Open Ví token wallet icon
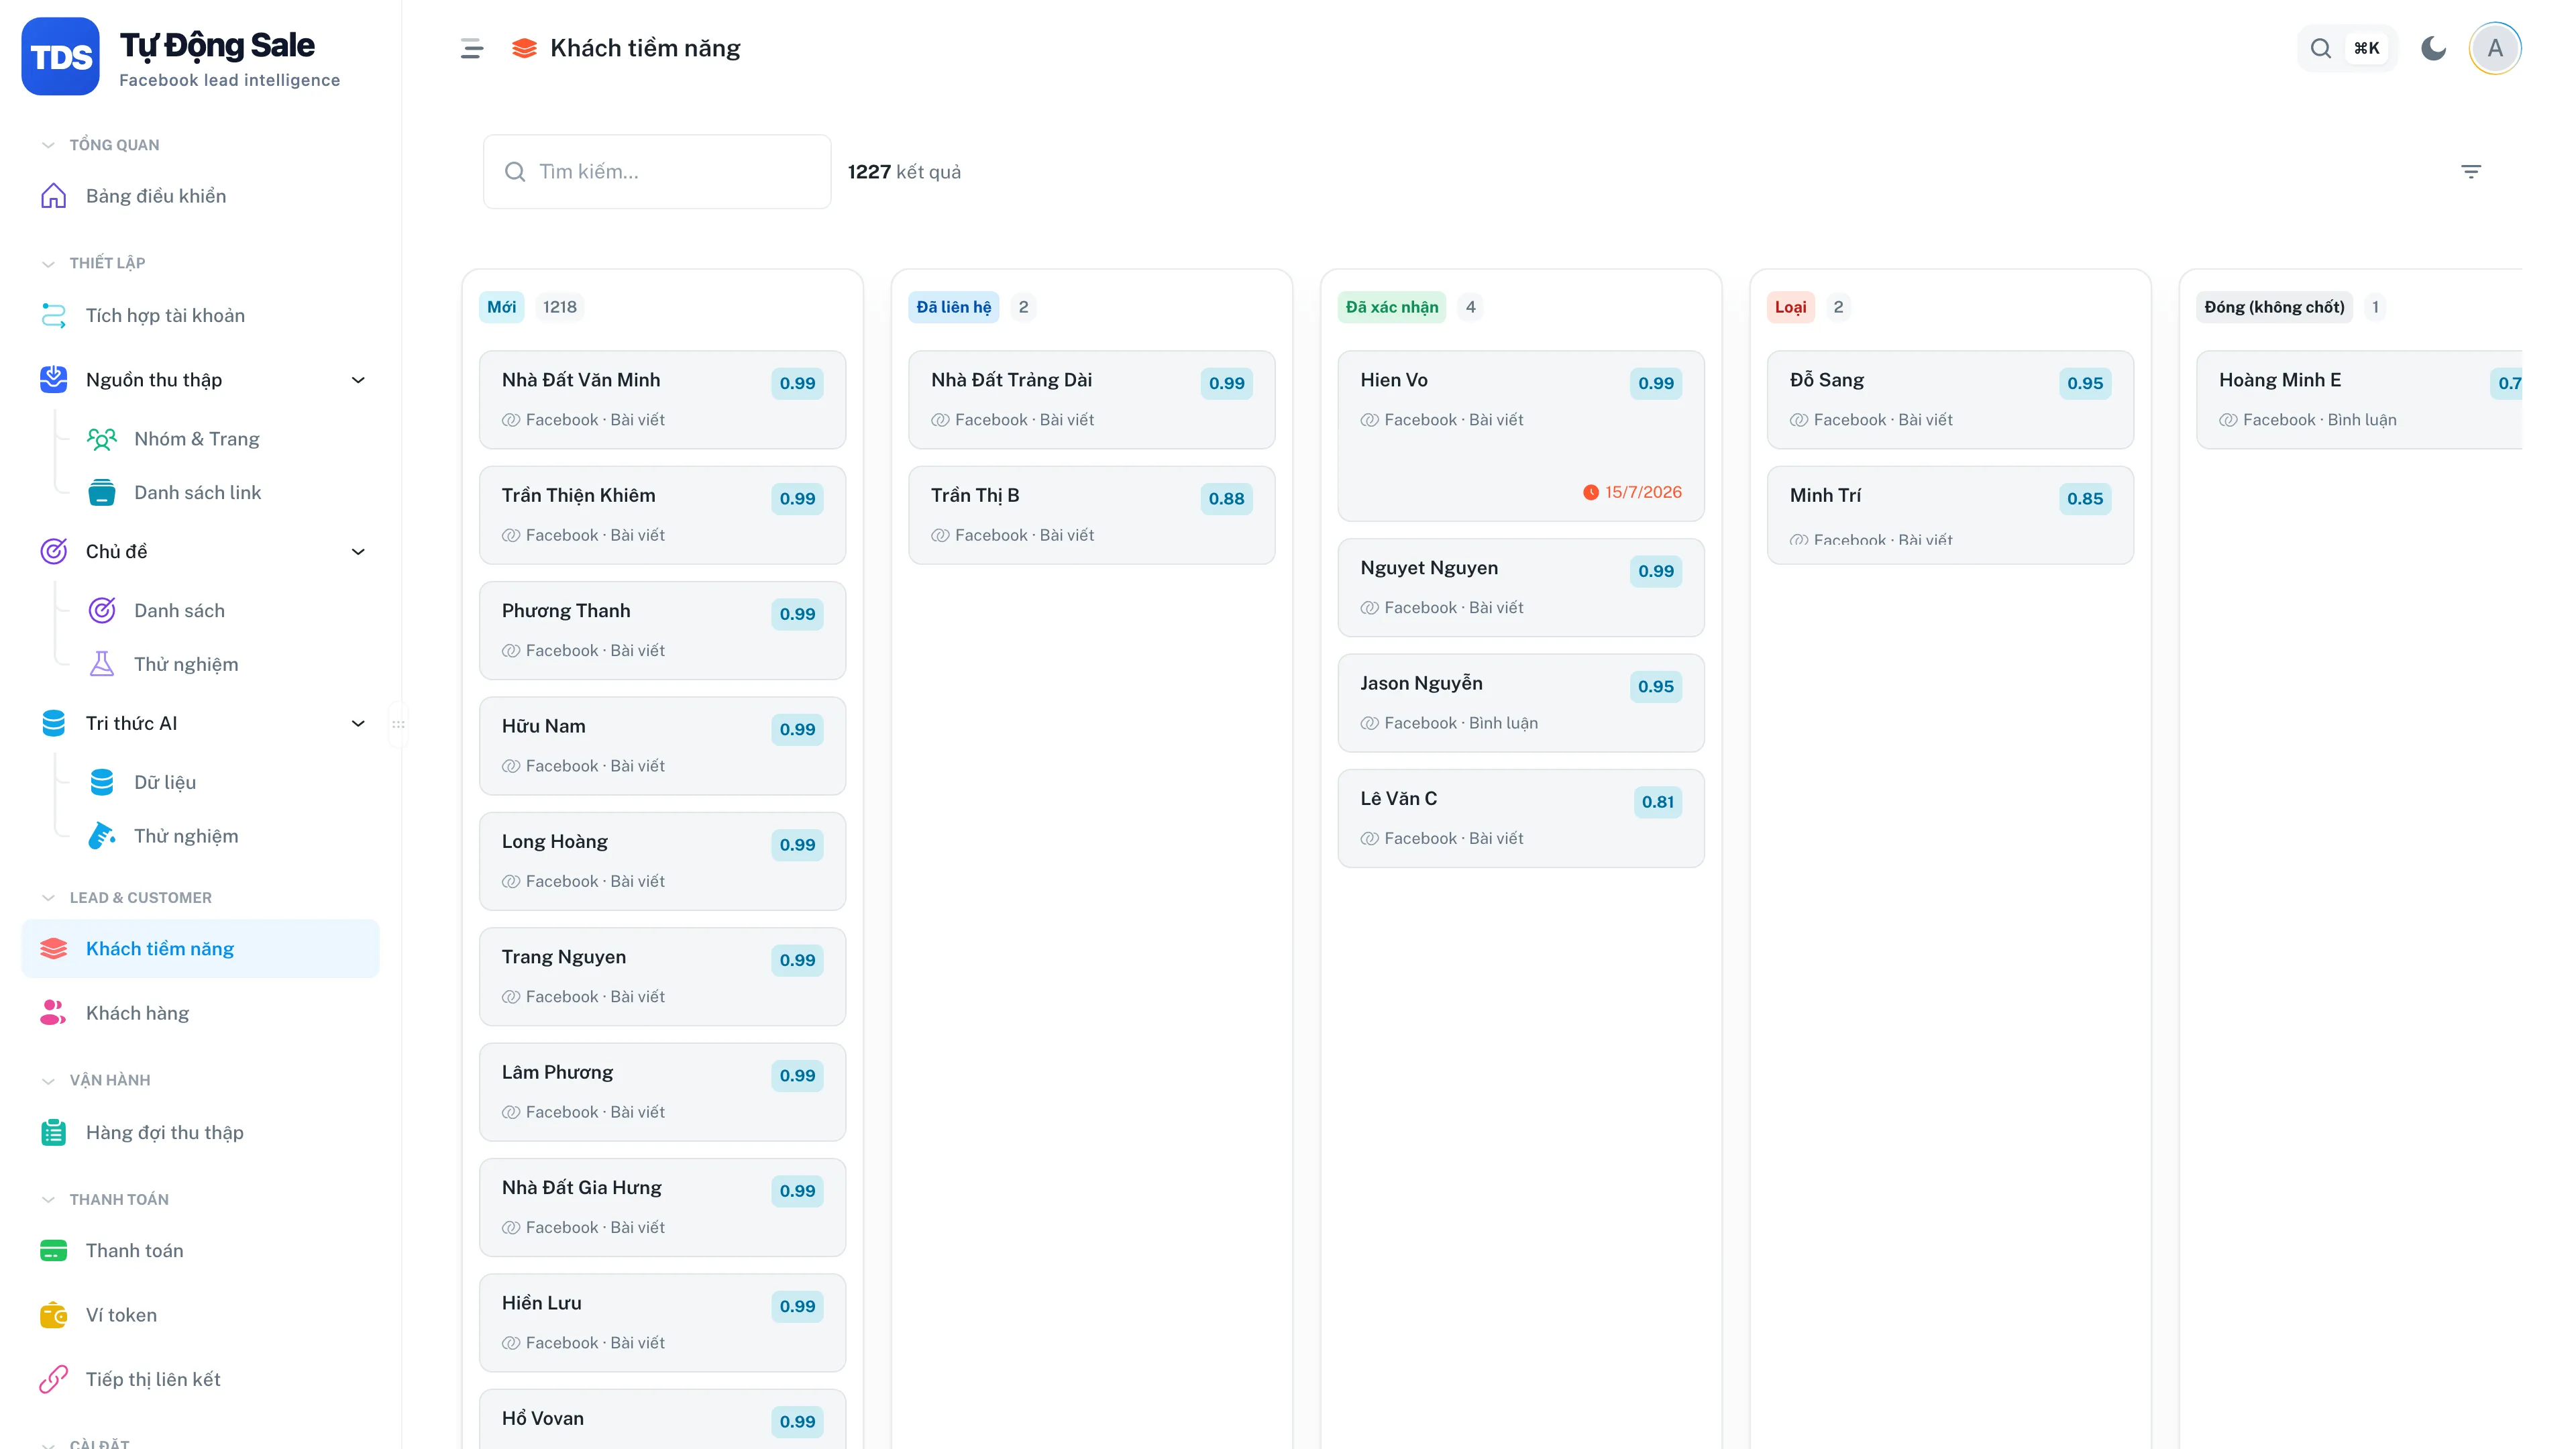Image resolution: width=2576 pixels, height=1449 pixels. coord(54,1315)
